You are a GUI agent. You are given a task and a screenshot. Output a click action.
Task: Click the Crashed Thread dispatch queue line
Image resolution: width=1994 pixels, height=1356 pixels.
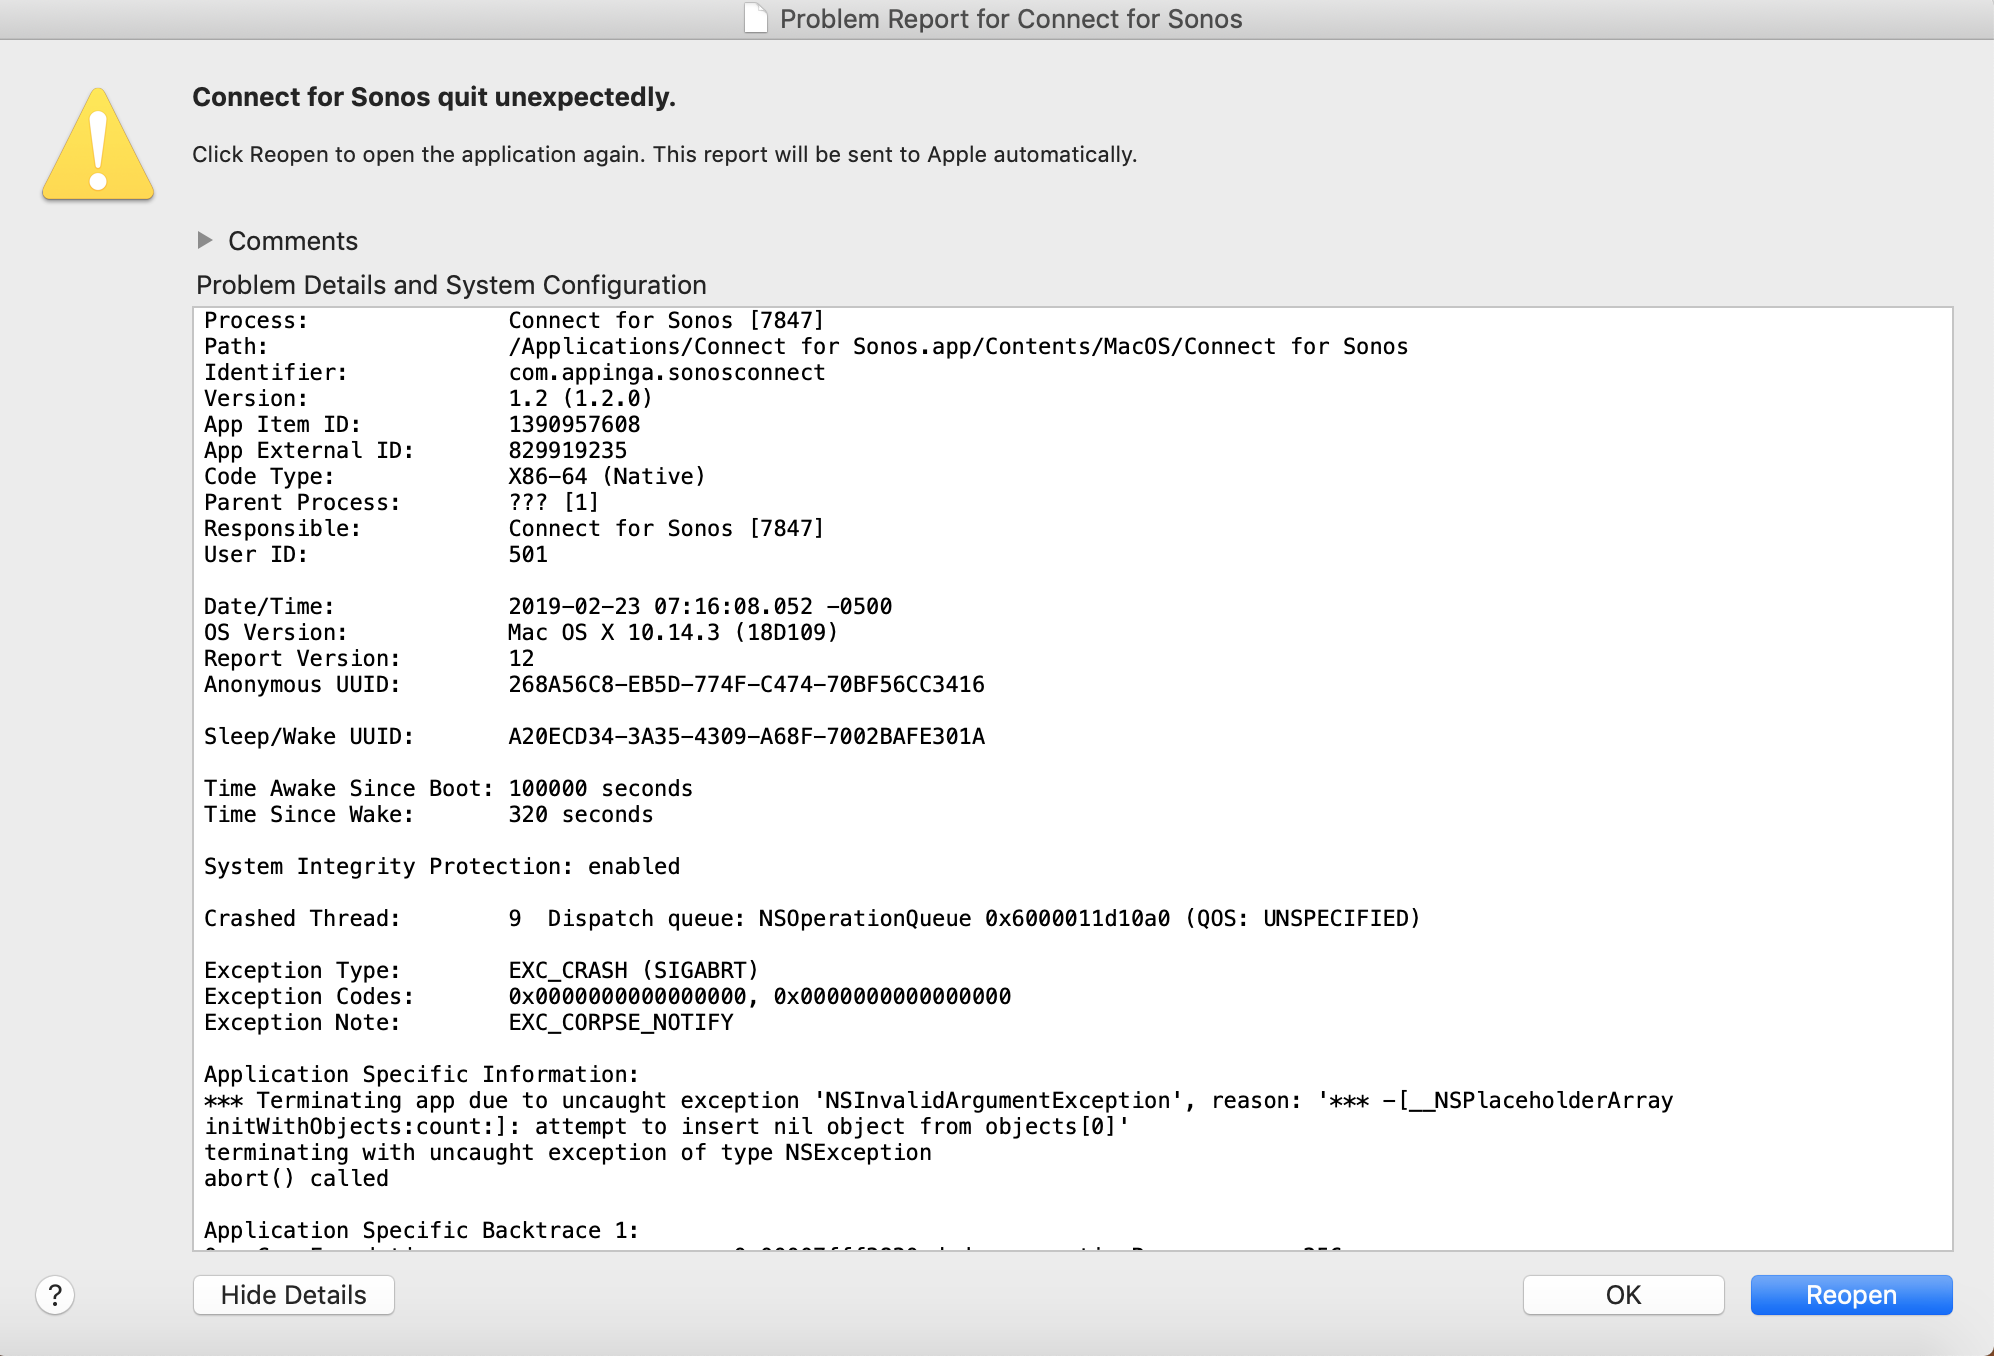[x=812, y=918]
